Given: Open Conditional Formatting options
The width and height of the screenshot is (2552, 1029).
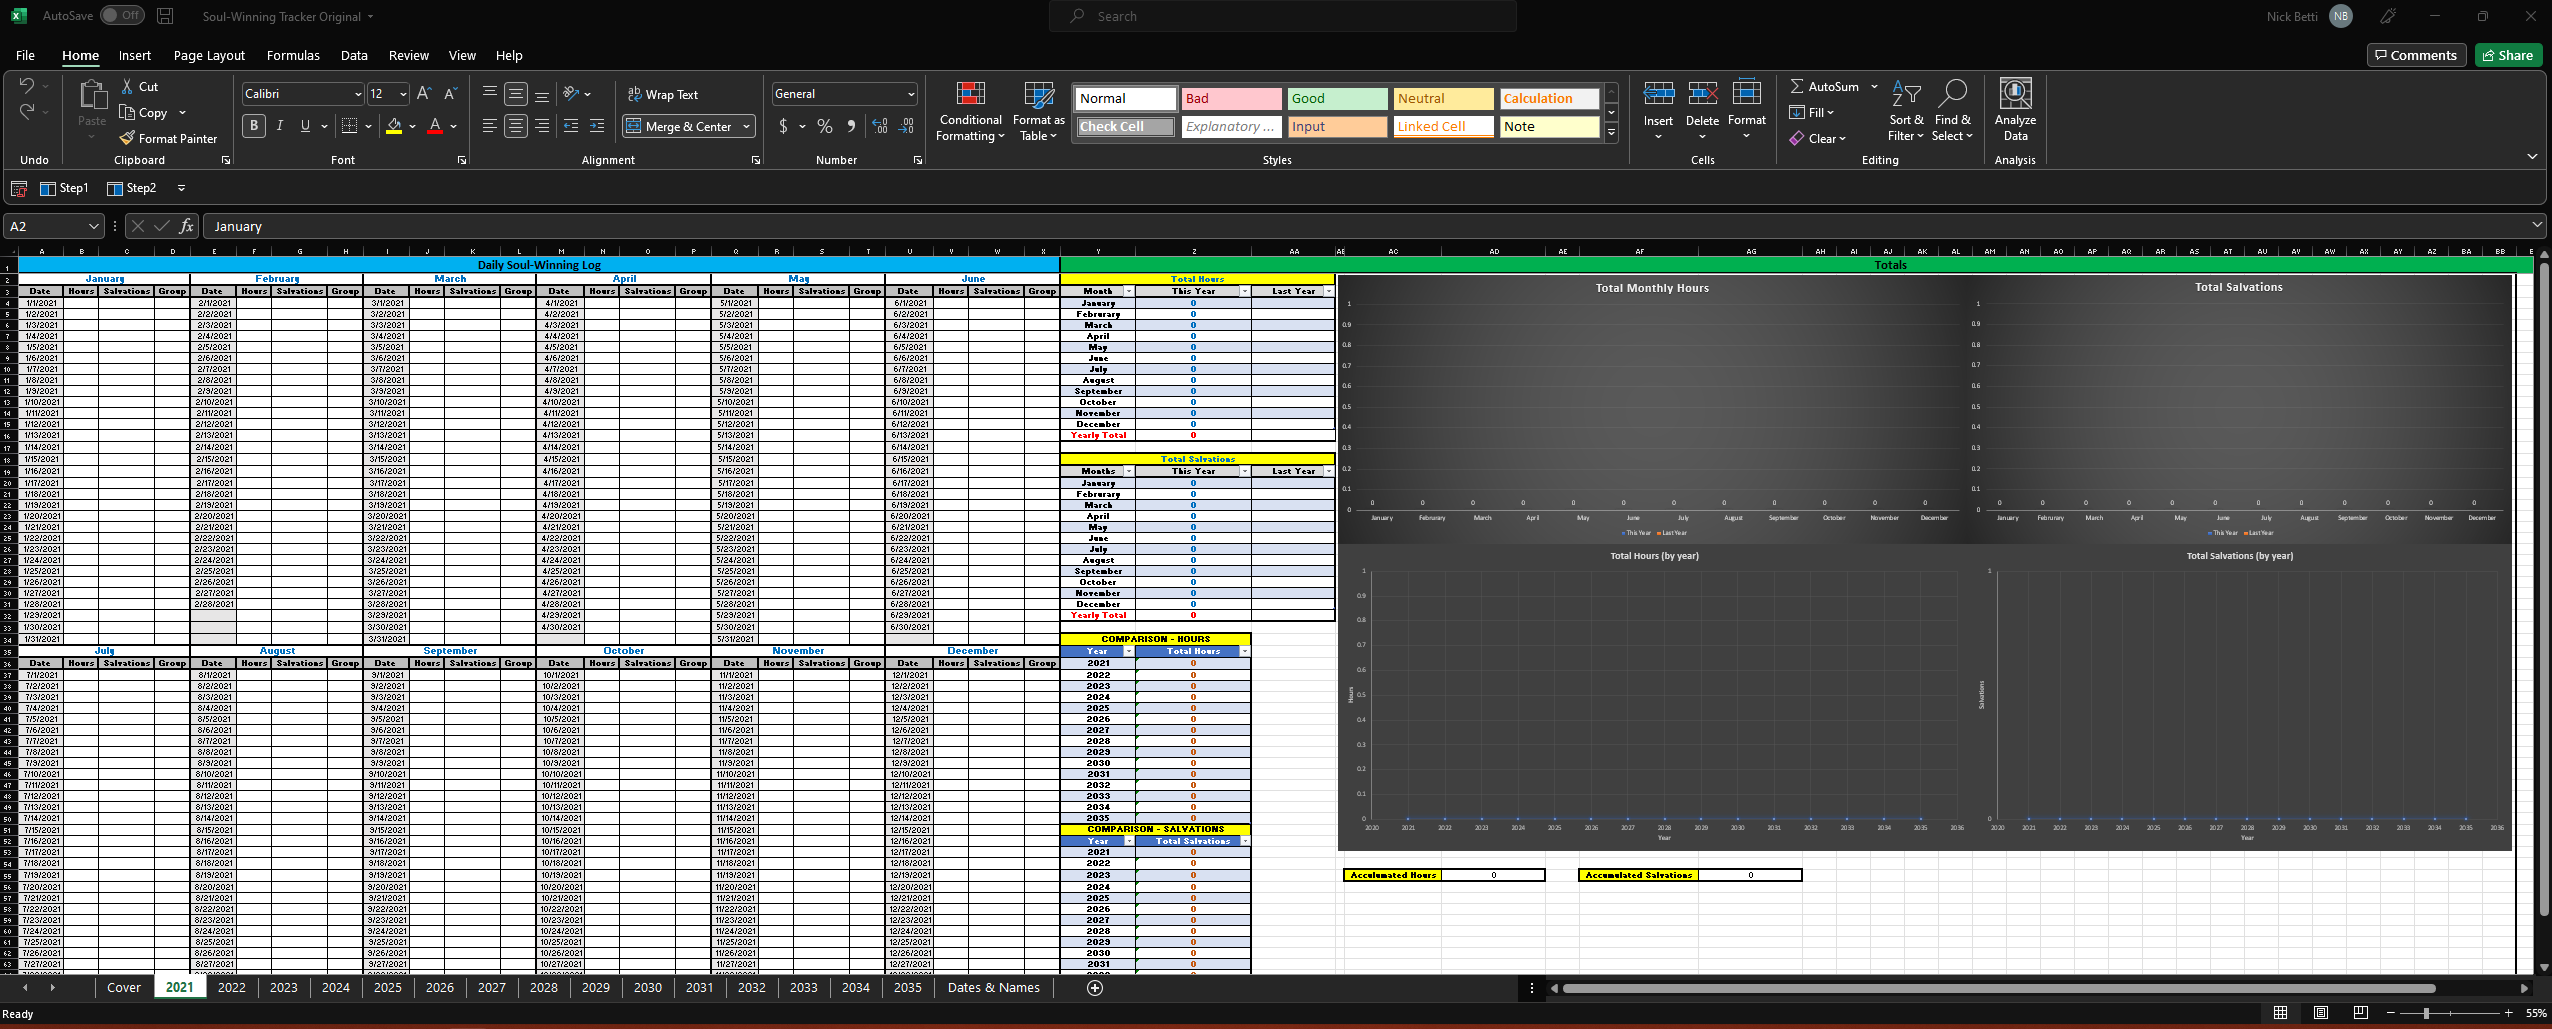Looking at the screenshot, I should (x=969, y=111).
